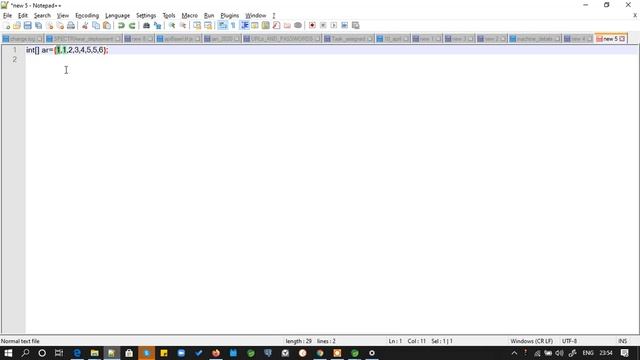Click the INS insert mode indicator

(x=622, y=341)
